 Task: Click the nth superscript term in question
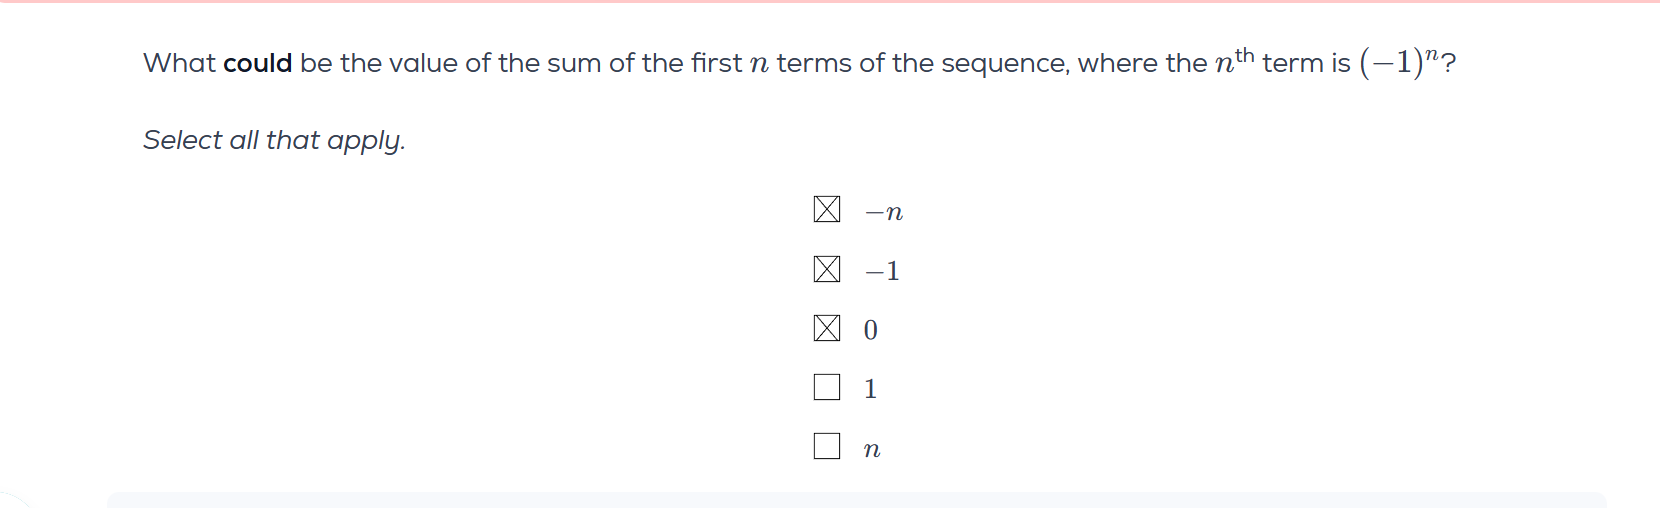point(1233,62)
